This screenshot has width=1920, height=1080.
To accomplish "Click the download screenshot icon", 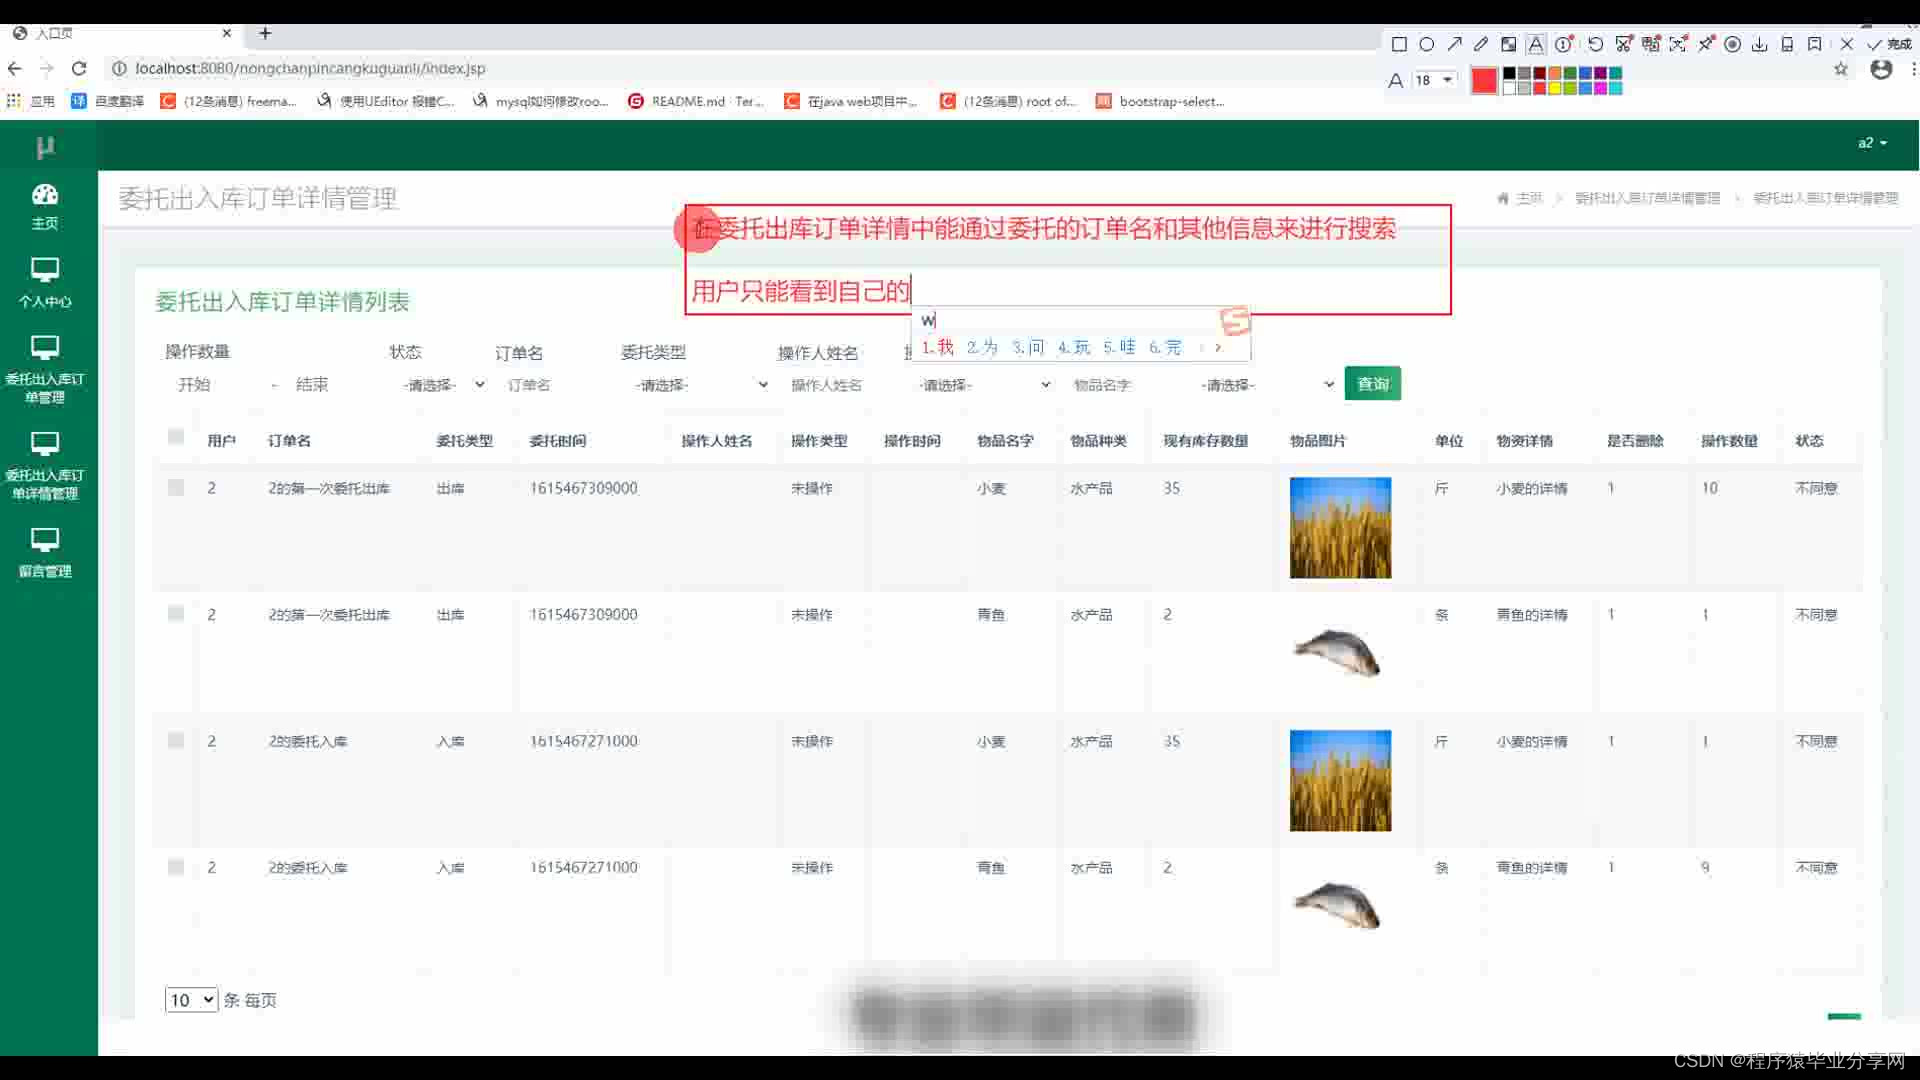I will 1760,44.
